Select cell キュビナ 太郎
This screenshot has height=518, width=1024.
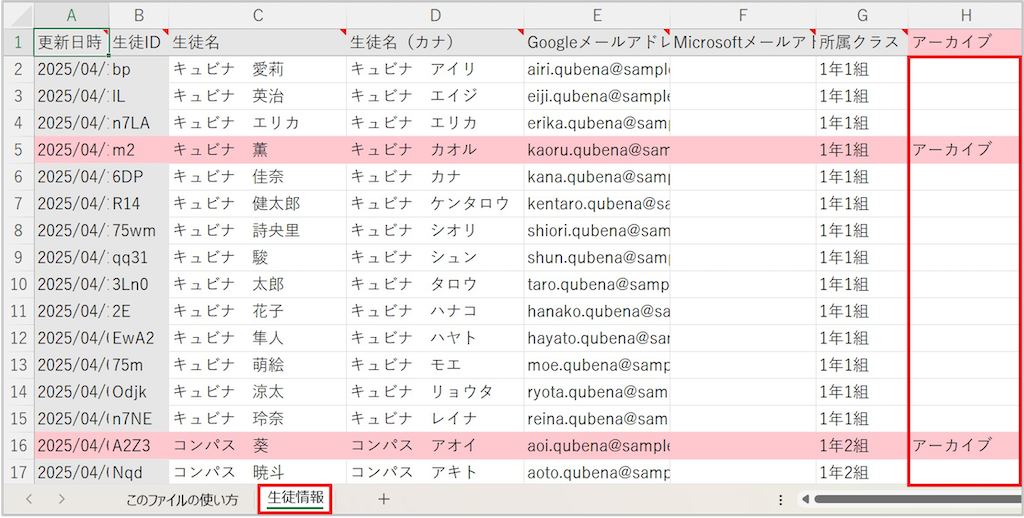tap(257, 284)
